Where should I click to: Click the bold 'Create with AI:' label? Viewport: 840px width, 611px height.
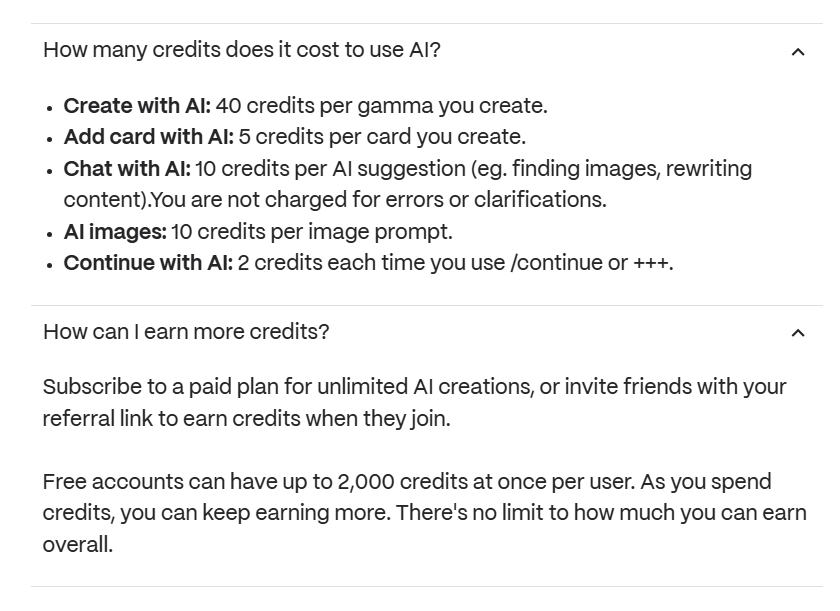point(137,106)
